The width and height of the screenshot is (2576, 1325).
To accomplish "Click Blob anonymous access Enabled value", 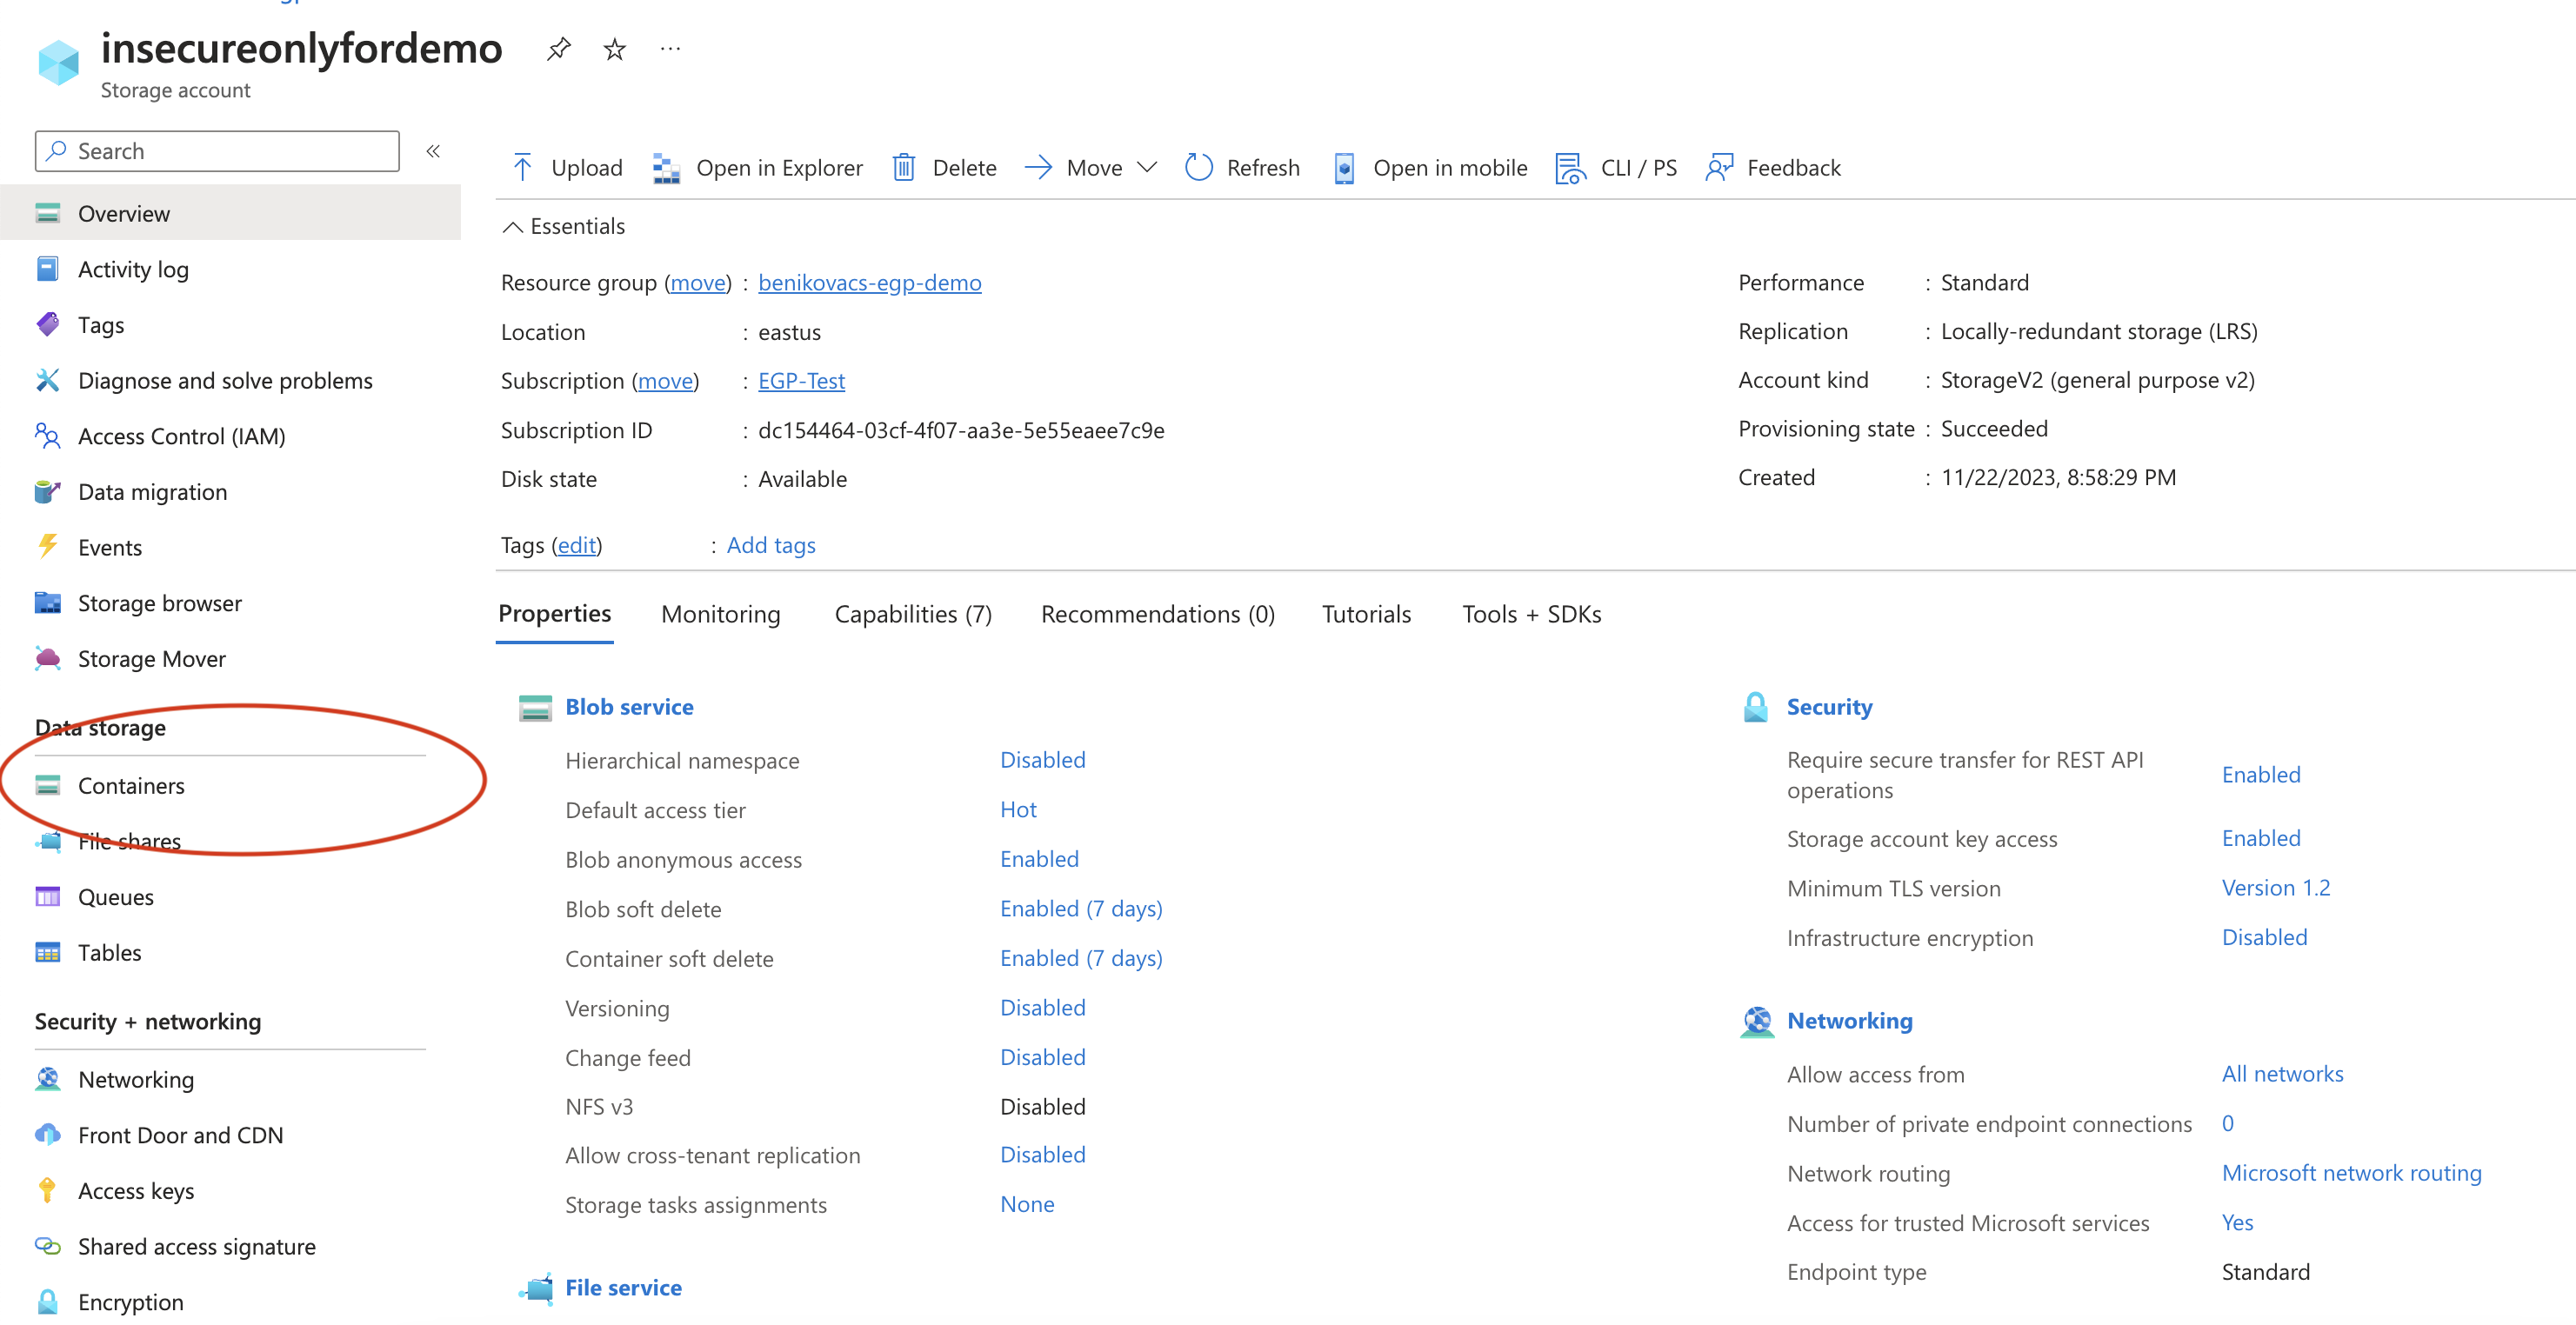I will [1038, 858].
